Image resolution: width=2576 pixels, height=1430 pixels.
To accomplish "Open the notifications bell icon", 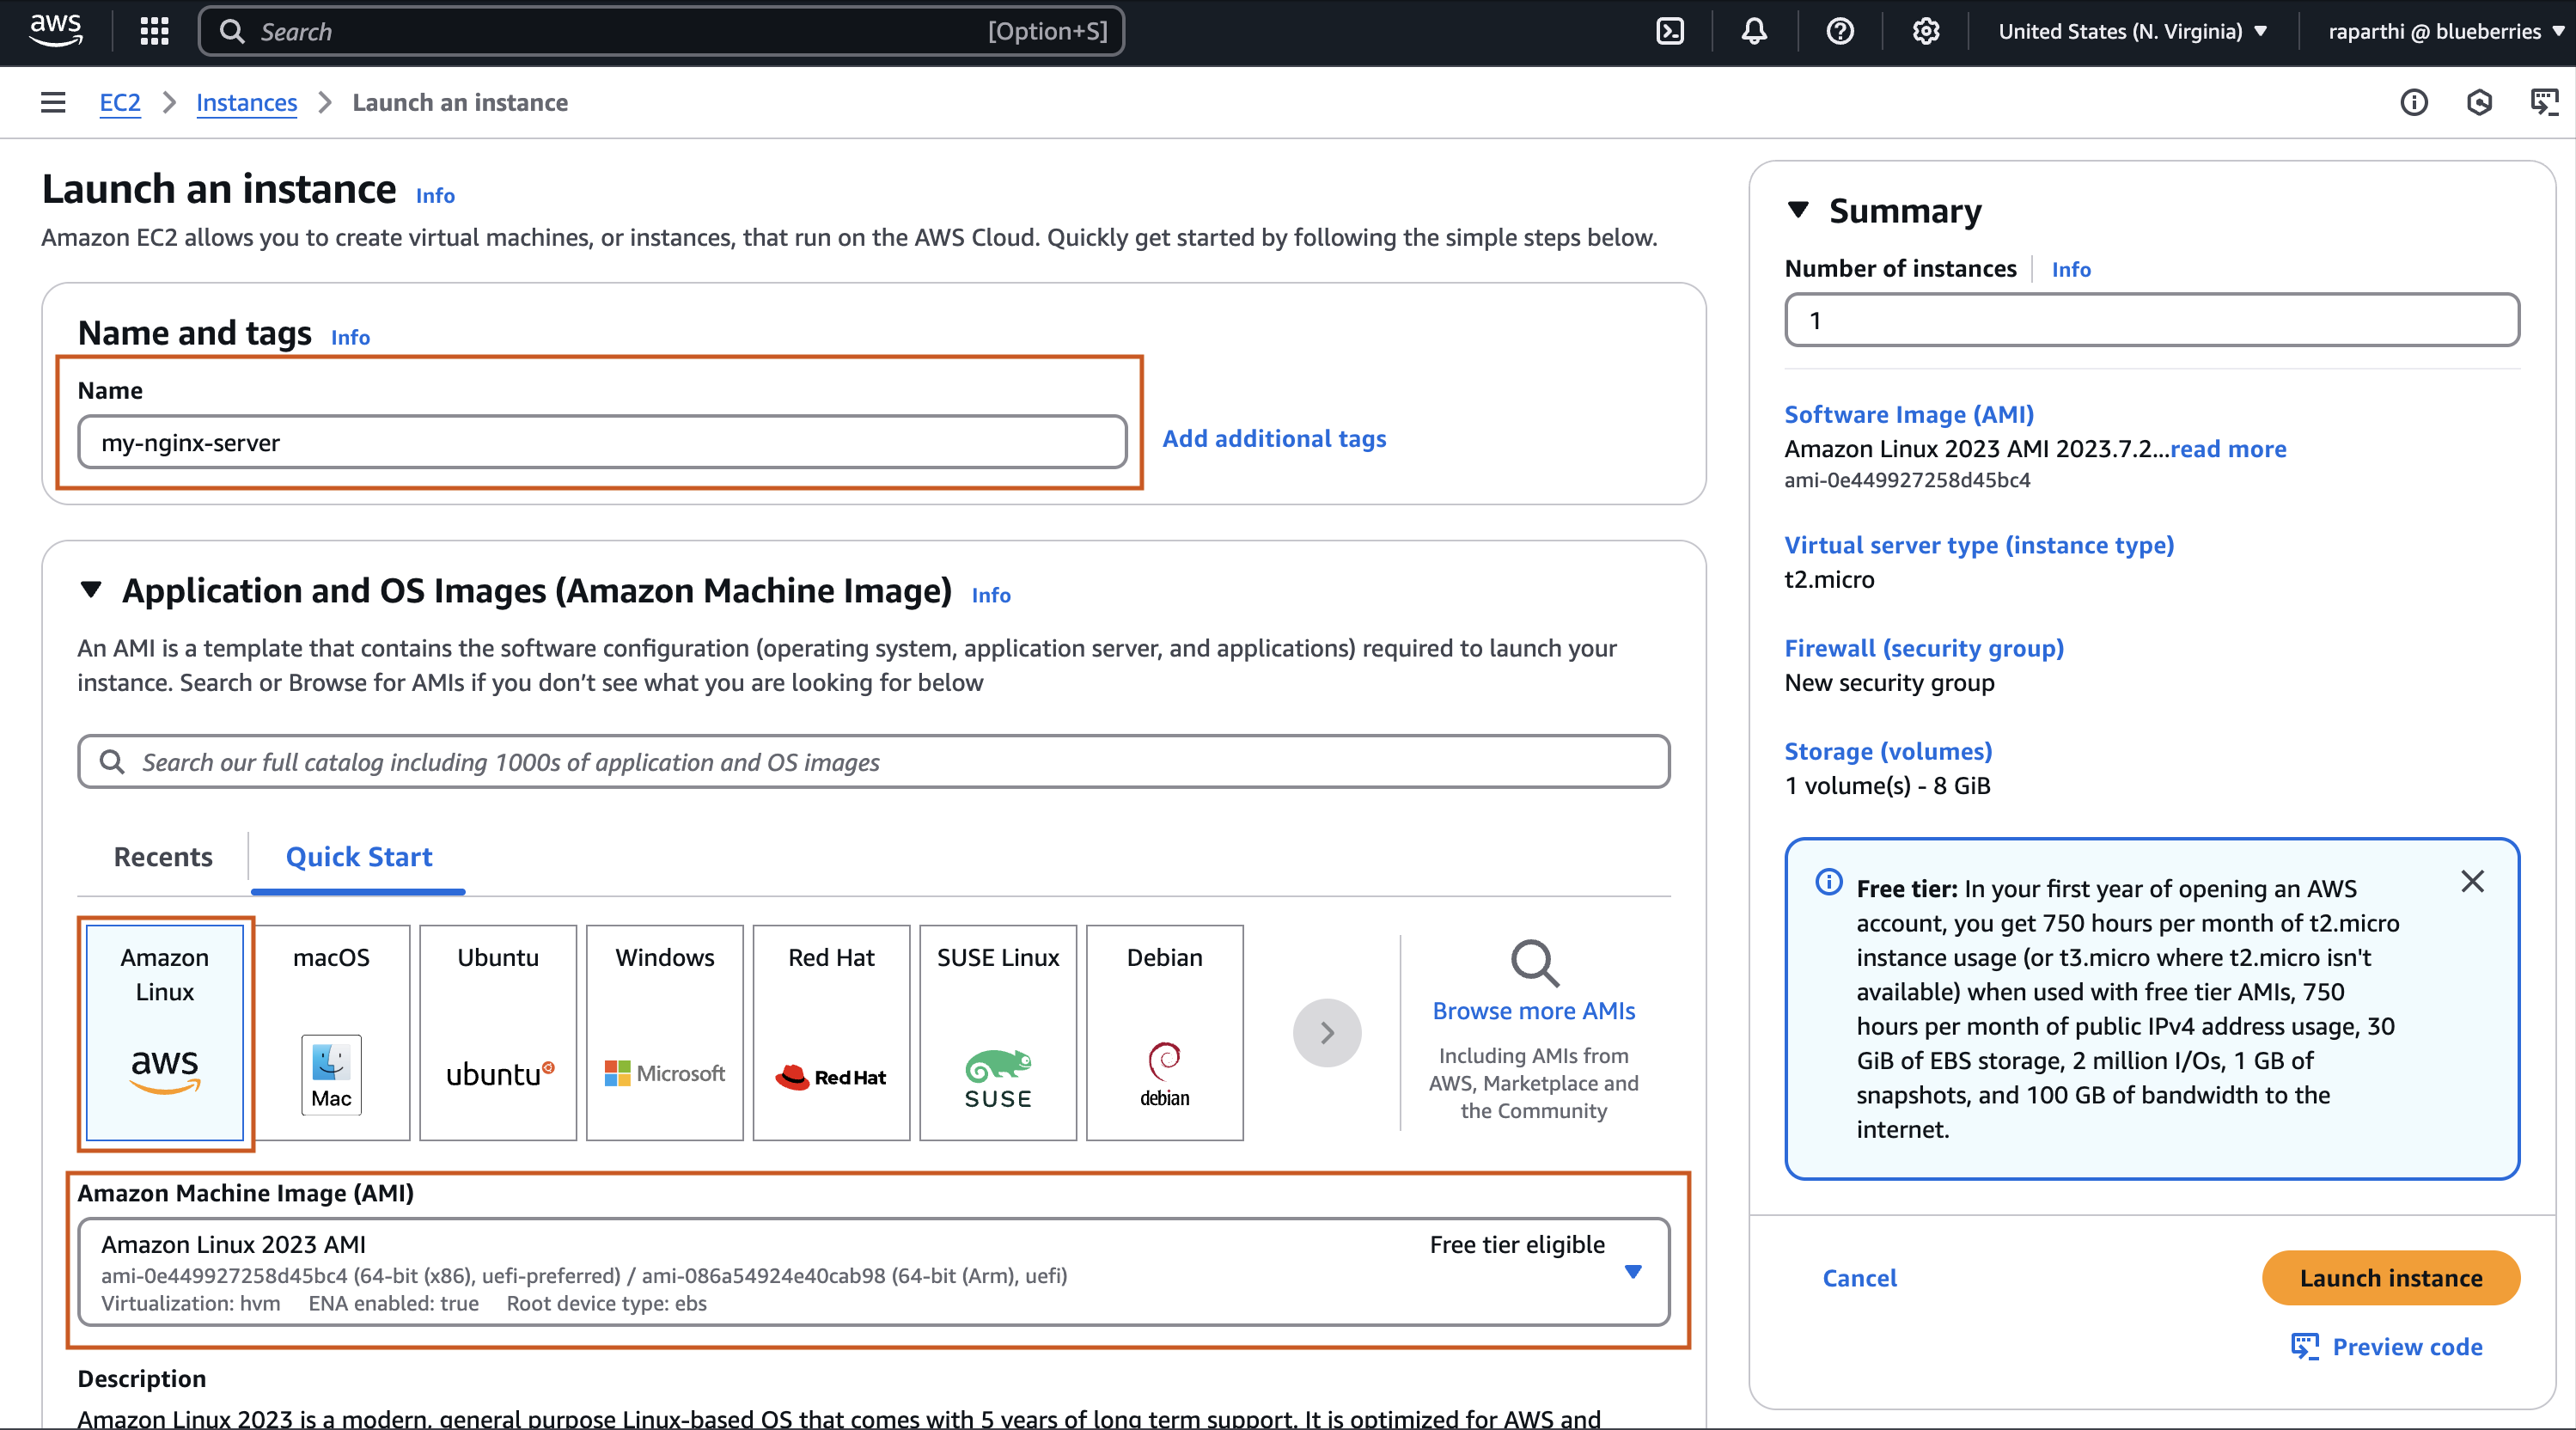I will [x=1754, y=31].
